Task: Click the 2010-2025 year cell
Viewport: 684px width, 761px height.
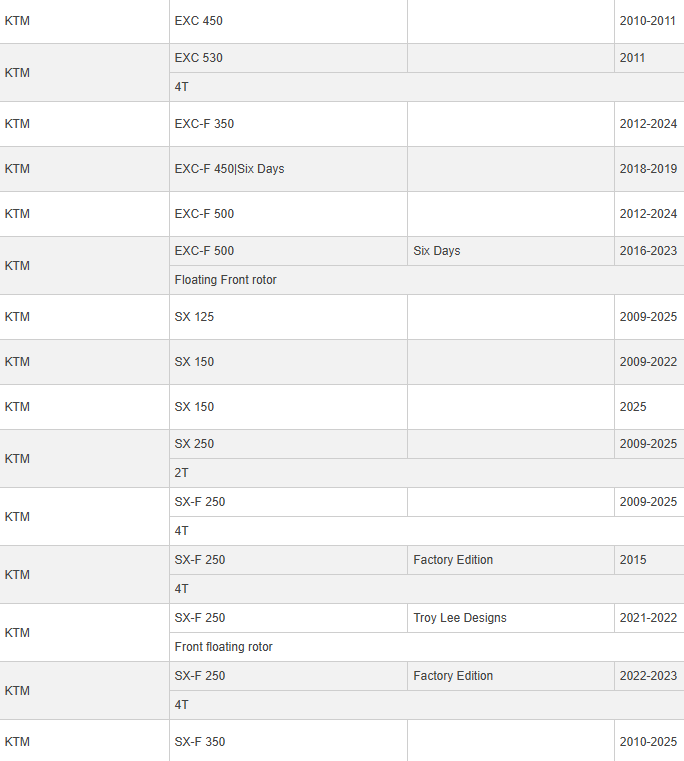Action: (x=648, y=742)
